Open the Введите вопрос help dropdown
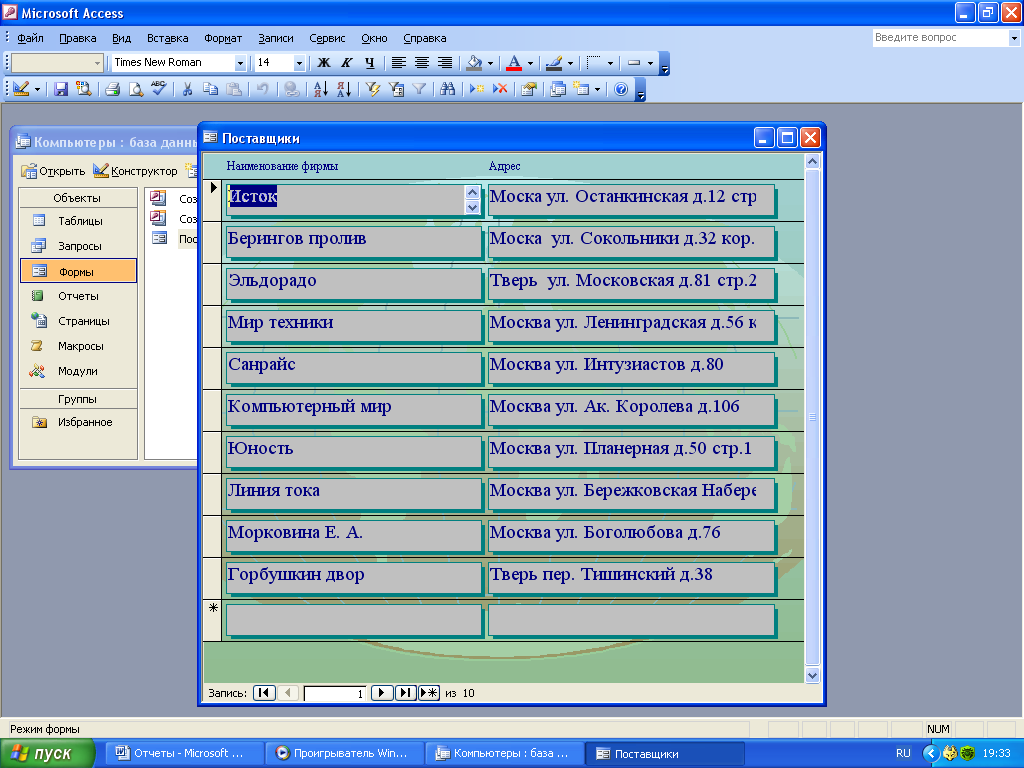 (x=1014, y=38)
